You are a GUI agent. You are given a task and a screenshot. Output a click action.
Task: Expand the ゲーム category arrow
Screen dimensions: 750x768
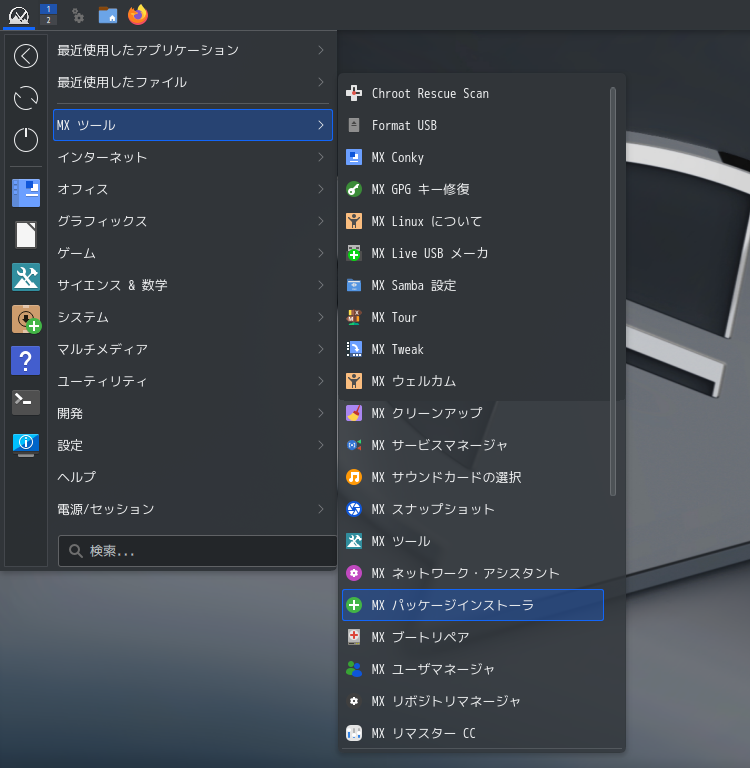point(321,253)
